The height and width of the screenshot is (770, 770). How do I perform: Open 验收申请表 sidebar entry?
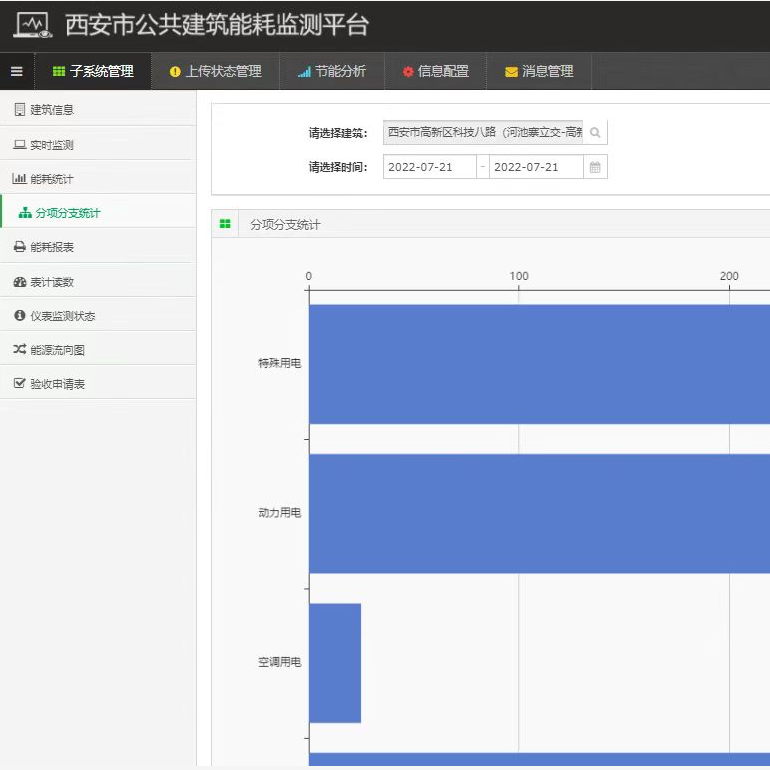click(x=57, y=384)
